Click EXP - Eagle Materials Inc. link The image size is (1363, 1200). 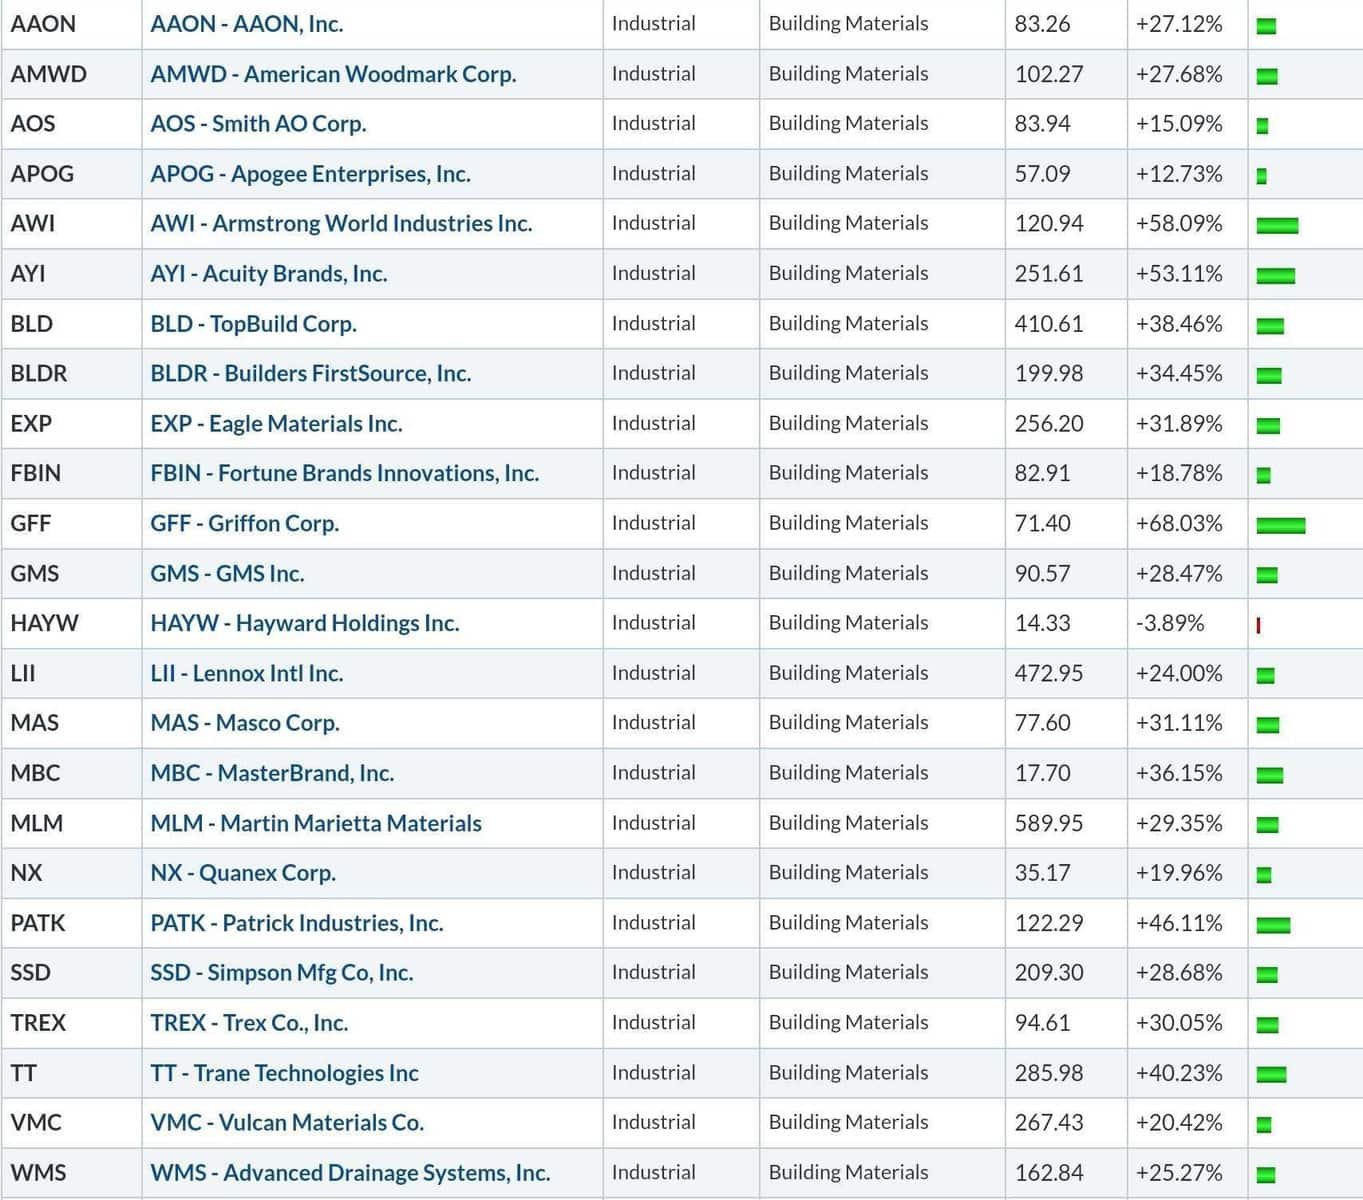[x=276, y=424]
